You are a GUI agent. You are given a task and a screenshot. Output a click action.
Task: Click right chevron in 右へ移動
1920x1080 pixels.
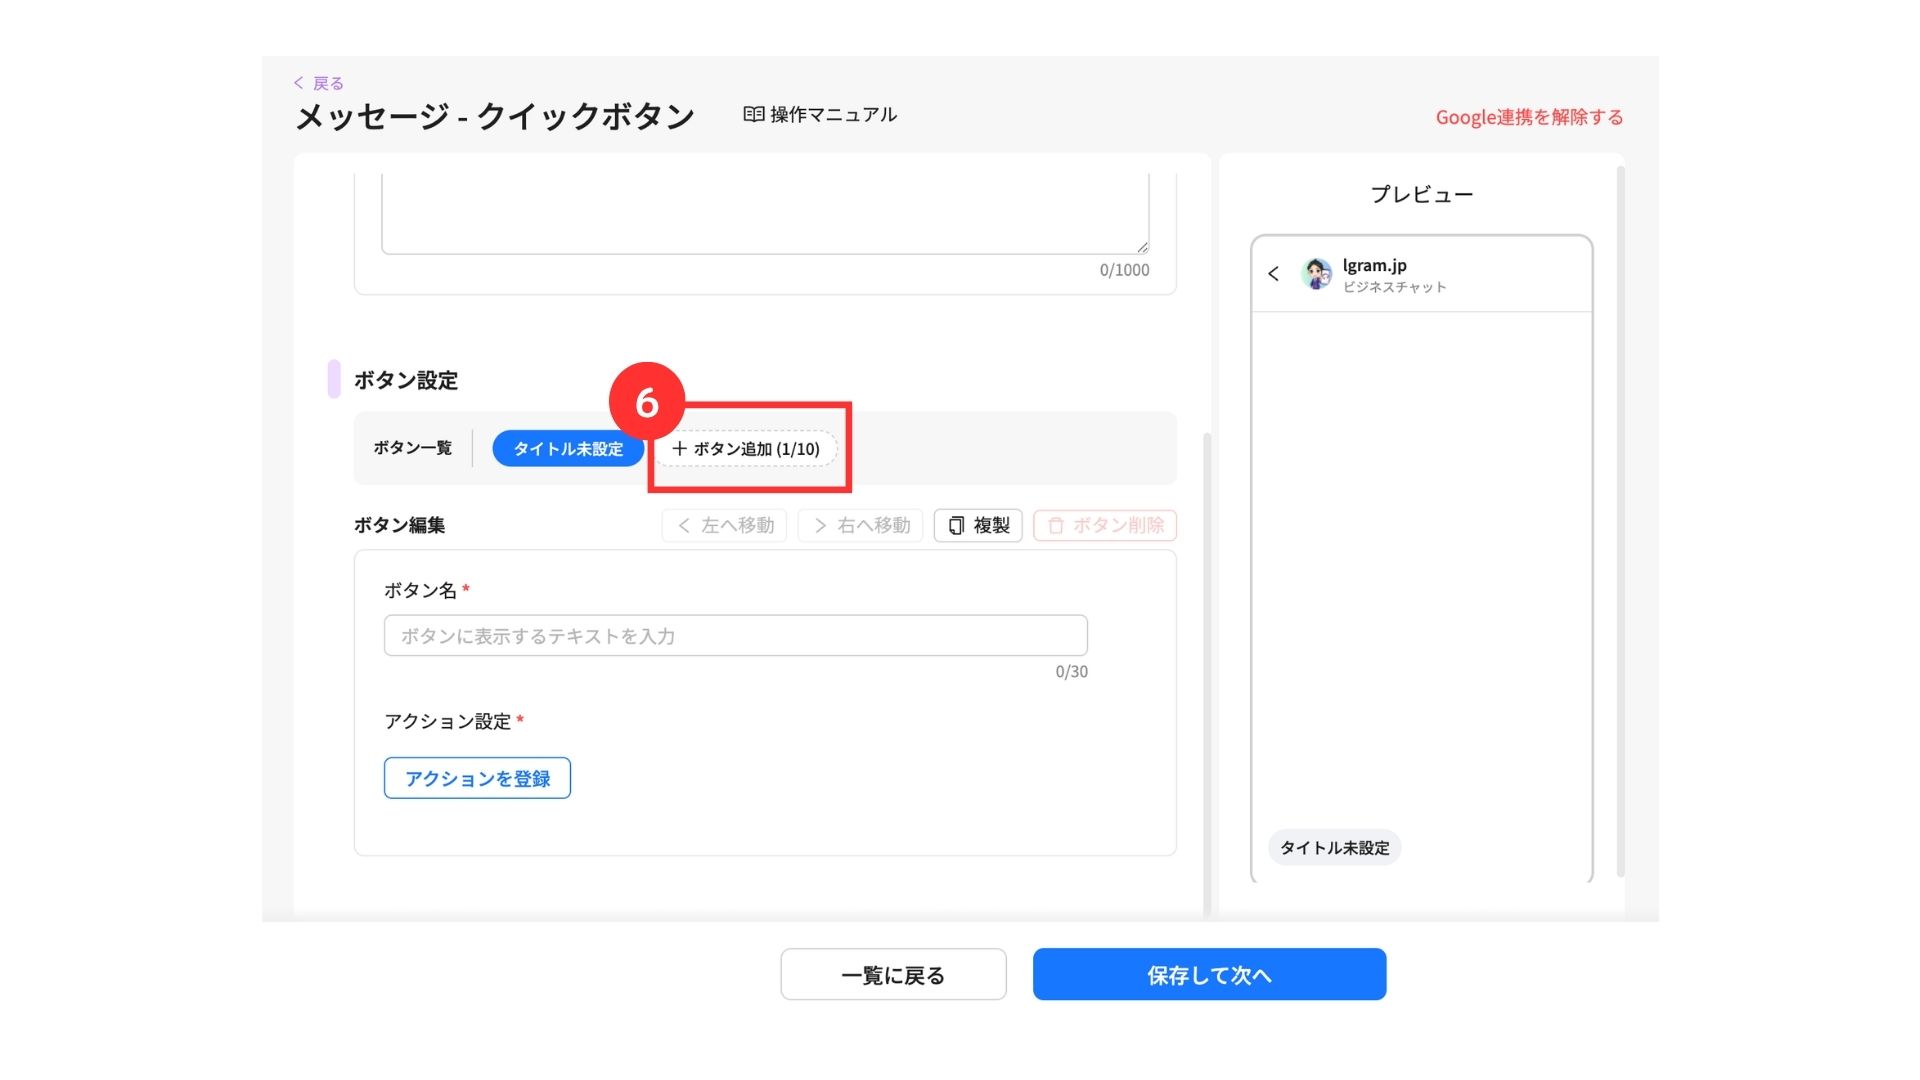pos(820,526)
